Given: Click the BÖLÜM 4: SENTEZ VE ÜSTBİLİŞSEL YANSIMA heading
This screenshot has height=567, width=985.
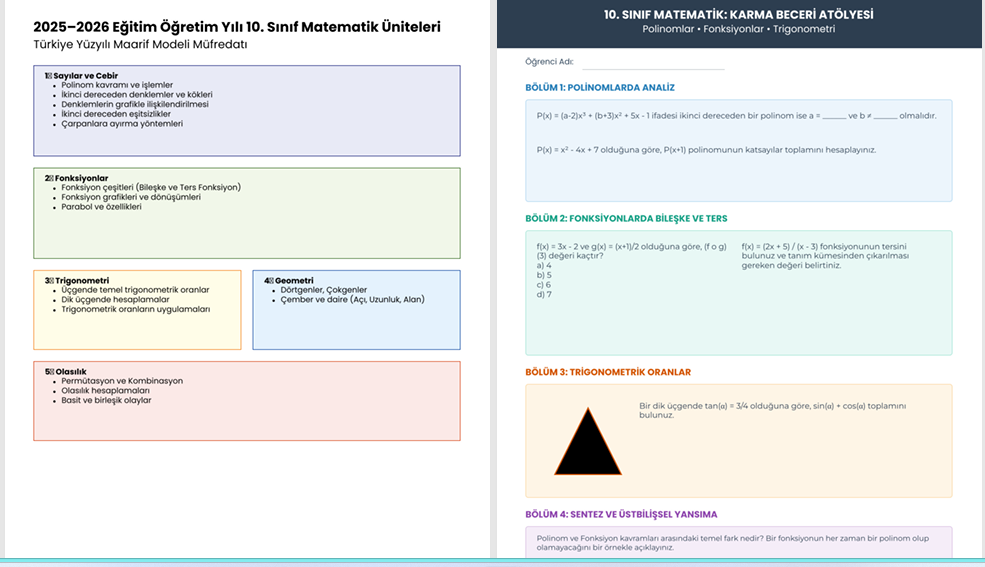Looking at the screenshot, I should pyautogui.click(x=621, y=514).
